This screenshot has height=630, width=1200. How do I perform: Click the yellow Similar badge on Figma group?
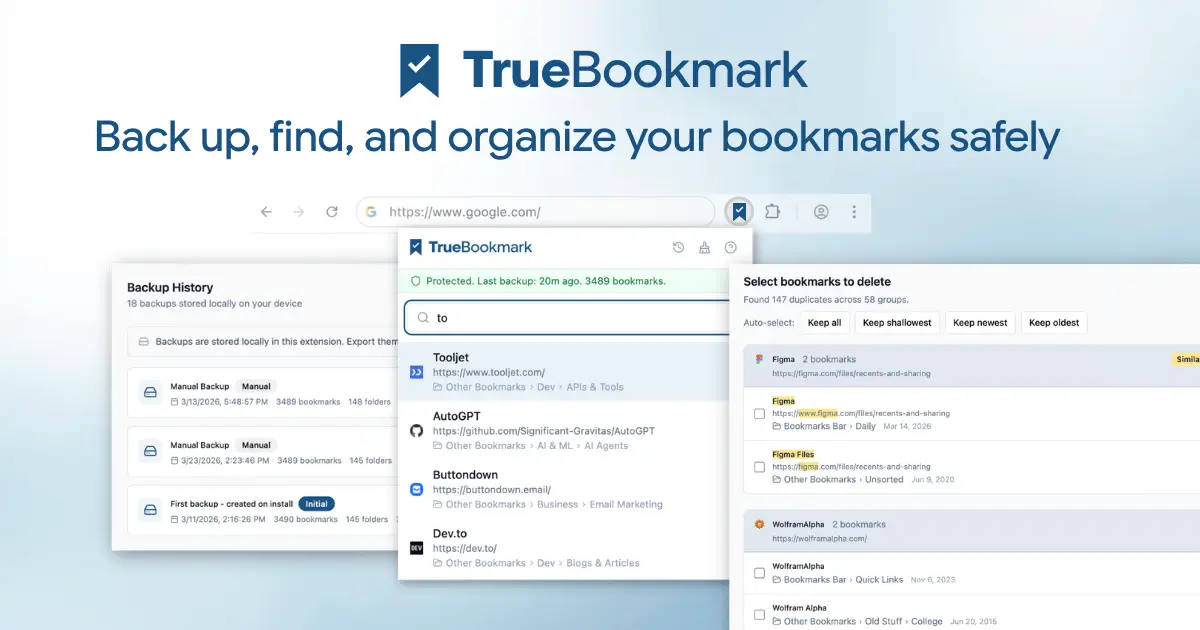point(1186,359)
